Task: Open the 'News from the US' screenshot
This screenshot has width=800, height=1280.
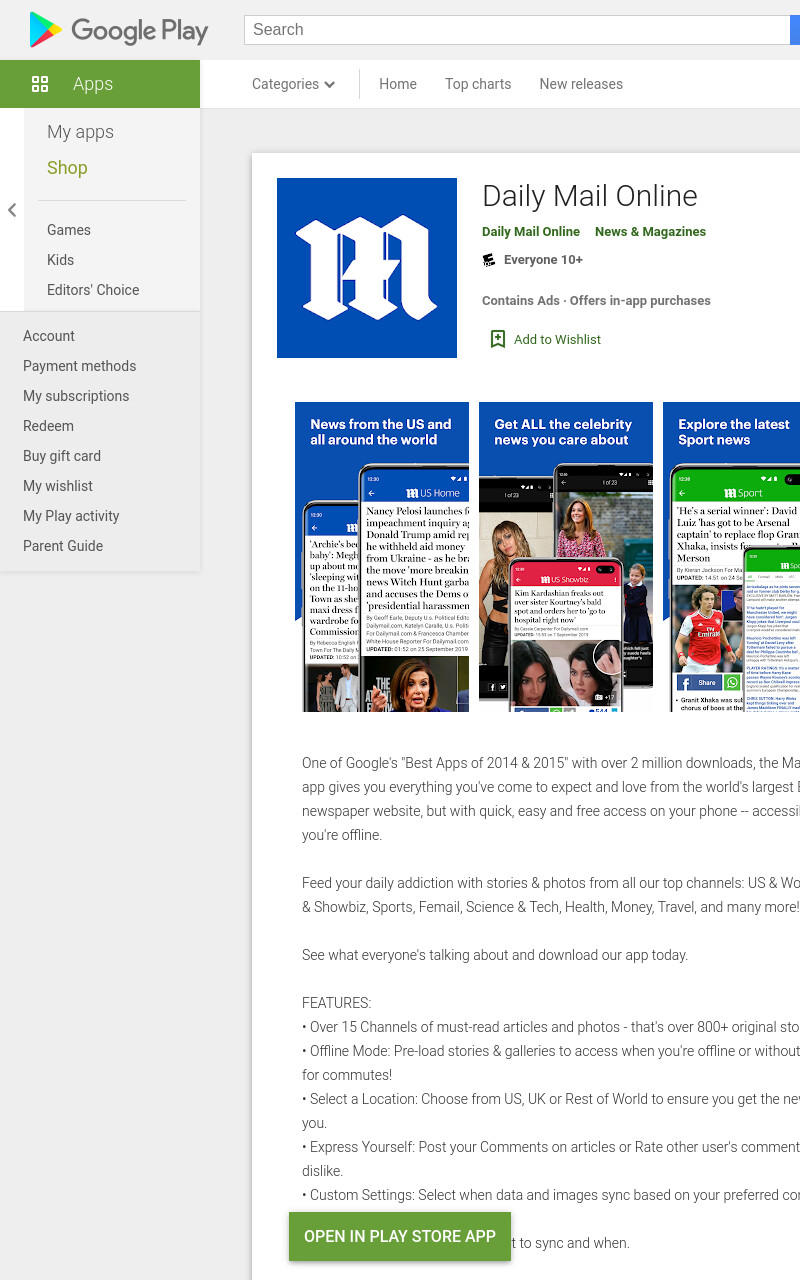Action: click(382, 557)
